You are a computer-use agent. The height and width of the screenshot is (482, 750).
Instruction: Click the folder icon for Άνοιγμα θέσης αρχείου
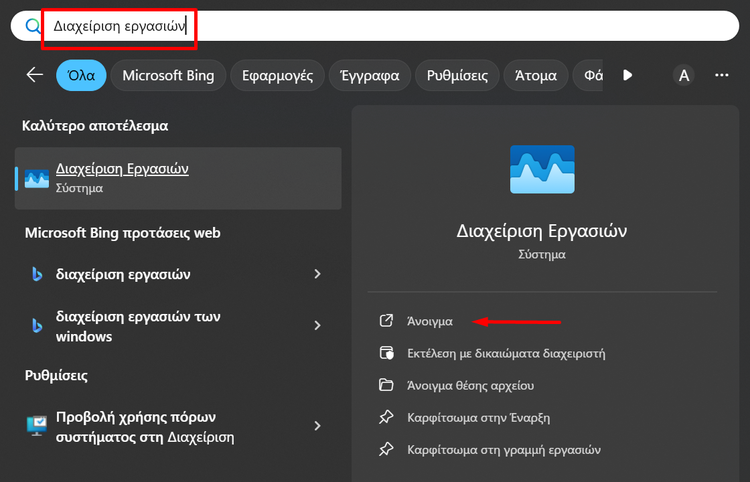point(386,385)
